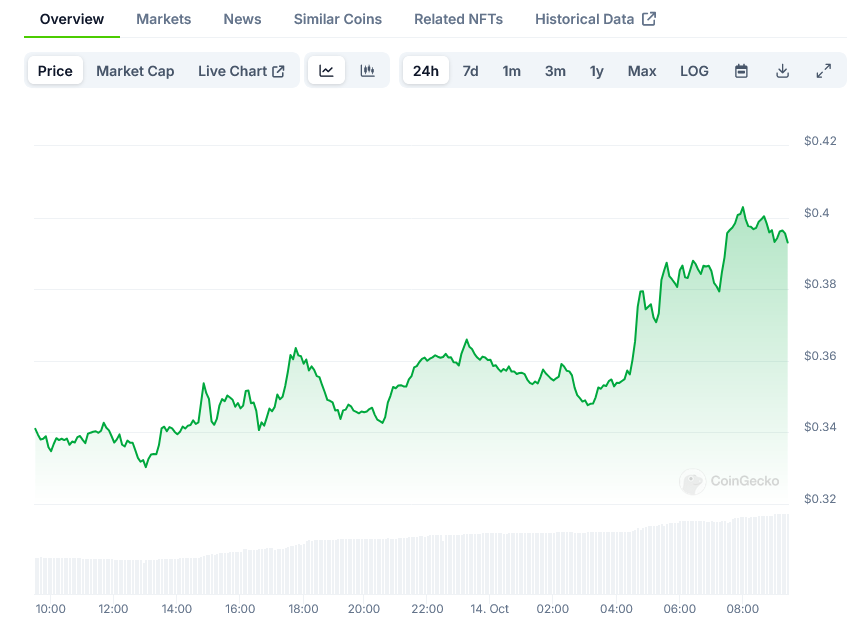Open Historical Data tab
Viewport: 847px width, 638px height.
(595, 19)
